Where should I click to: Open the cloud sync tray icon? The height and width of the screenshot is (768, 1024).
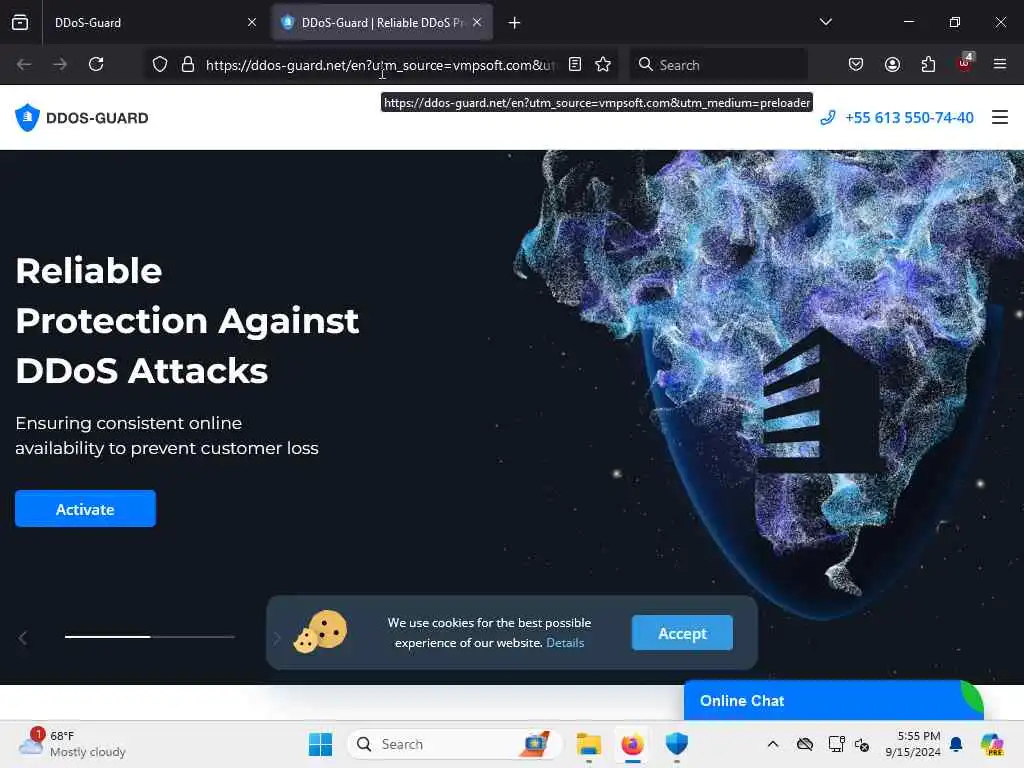(805, 744)
